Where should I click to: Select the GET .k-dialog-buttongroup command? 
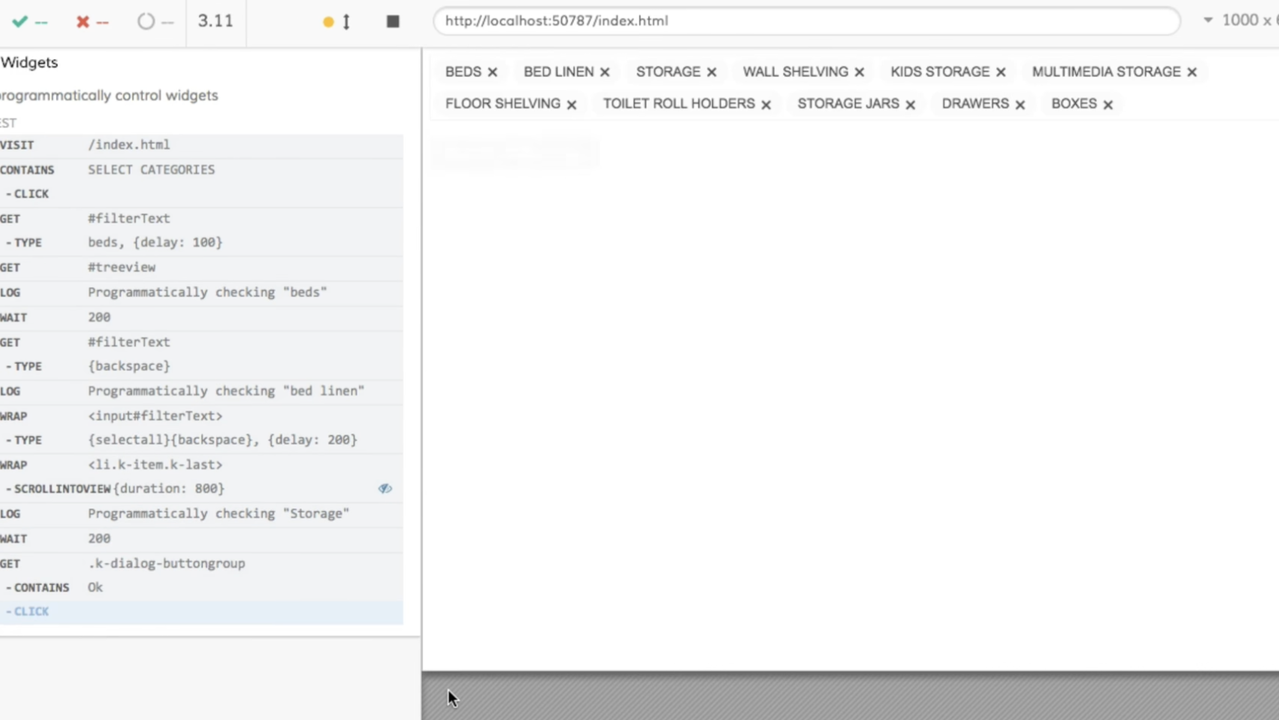pos(200,563)
